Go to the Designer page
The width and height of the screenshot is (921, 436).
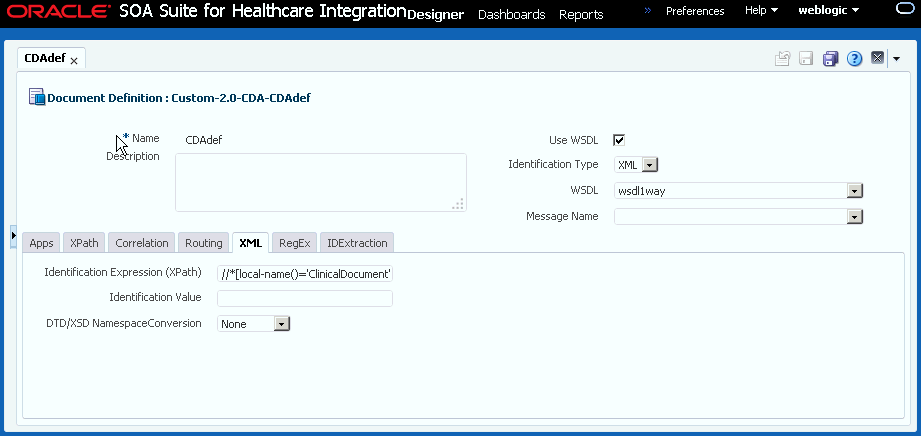435,15
